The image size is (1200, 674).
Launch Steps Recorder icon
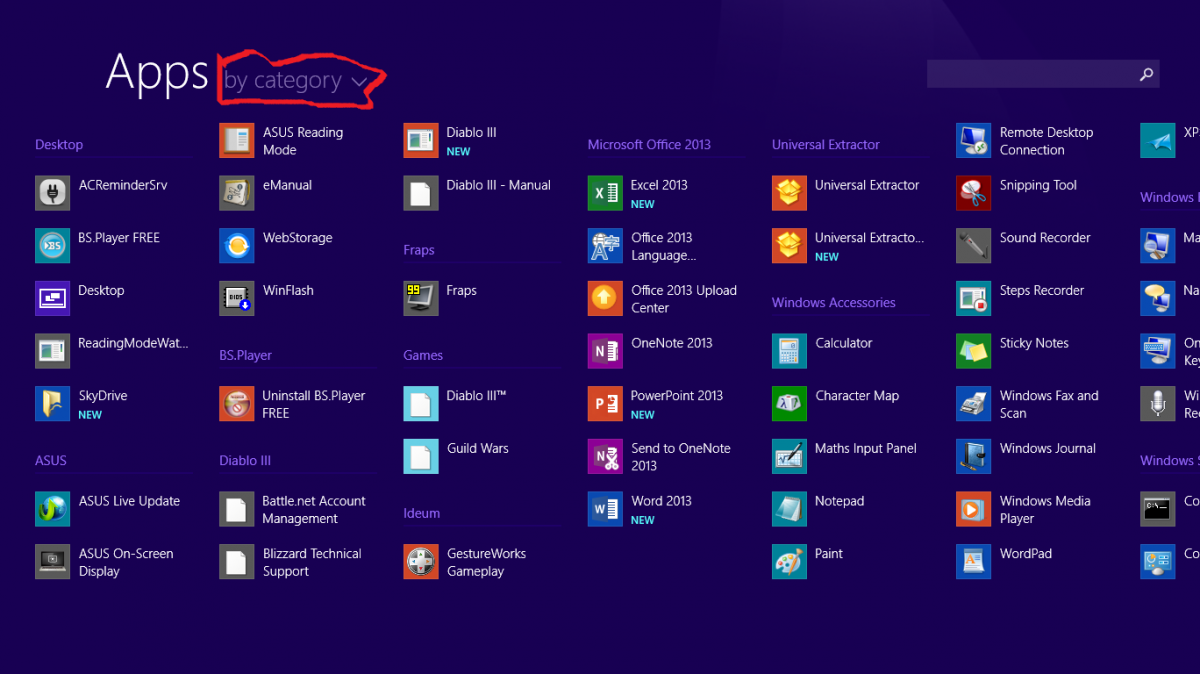(974, 298)
